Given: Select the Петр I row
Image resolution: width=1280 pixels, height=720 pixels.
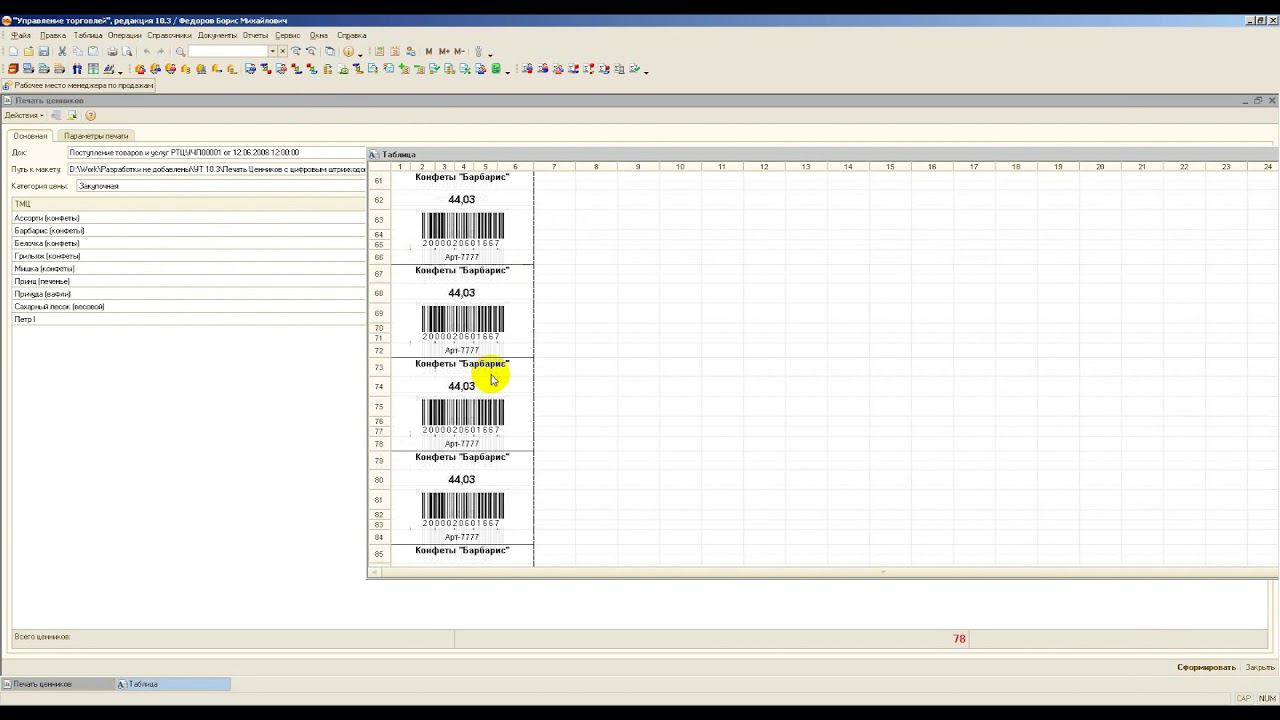Looking at the screenshot, I should [189, 320].
